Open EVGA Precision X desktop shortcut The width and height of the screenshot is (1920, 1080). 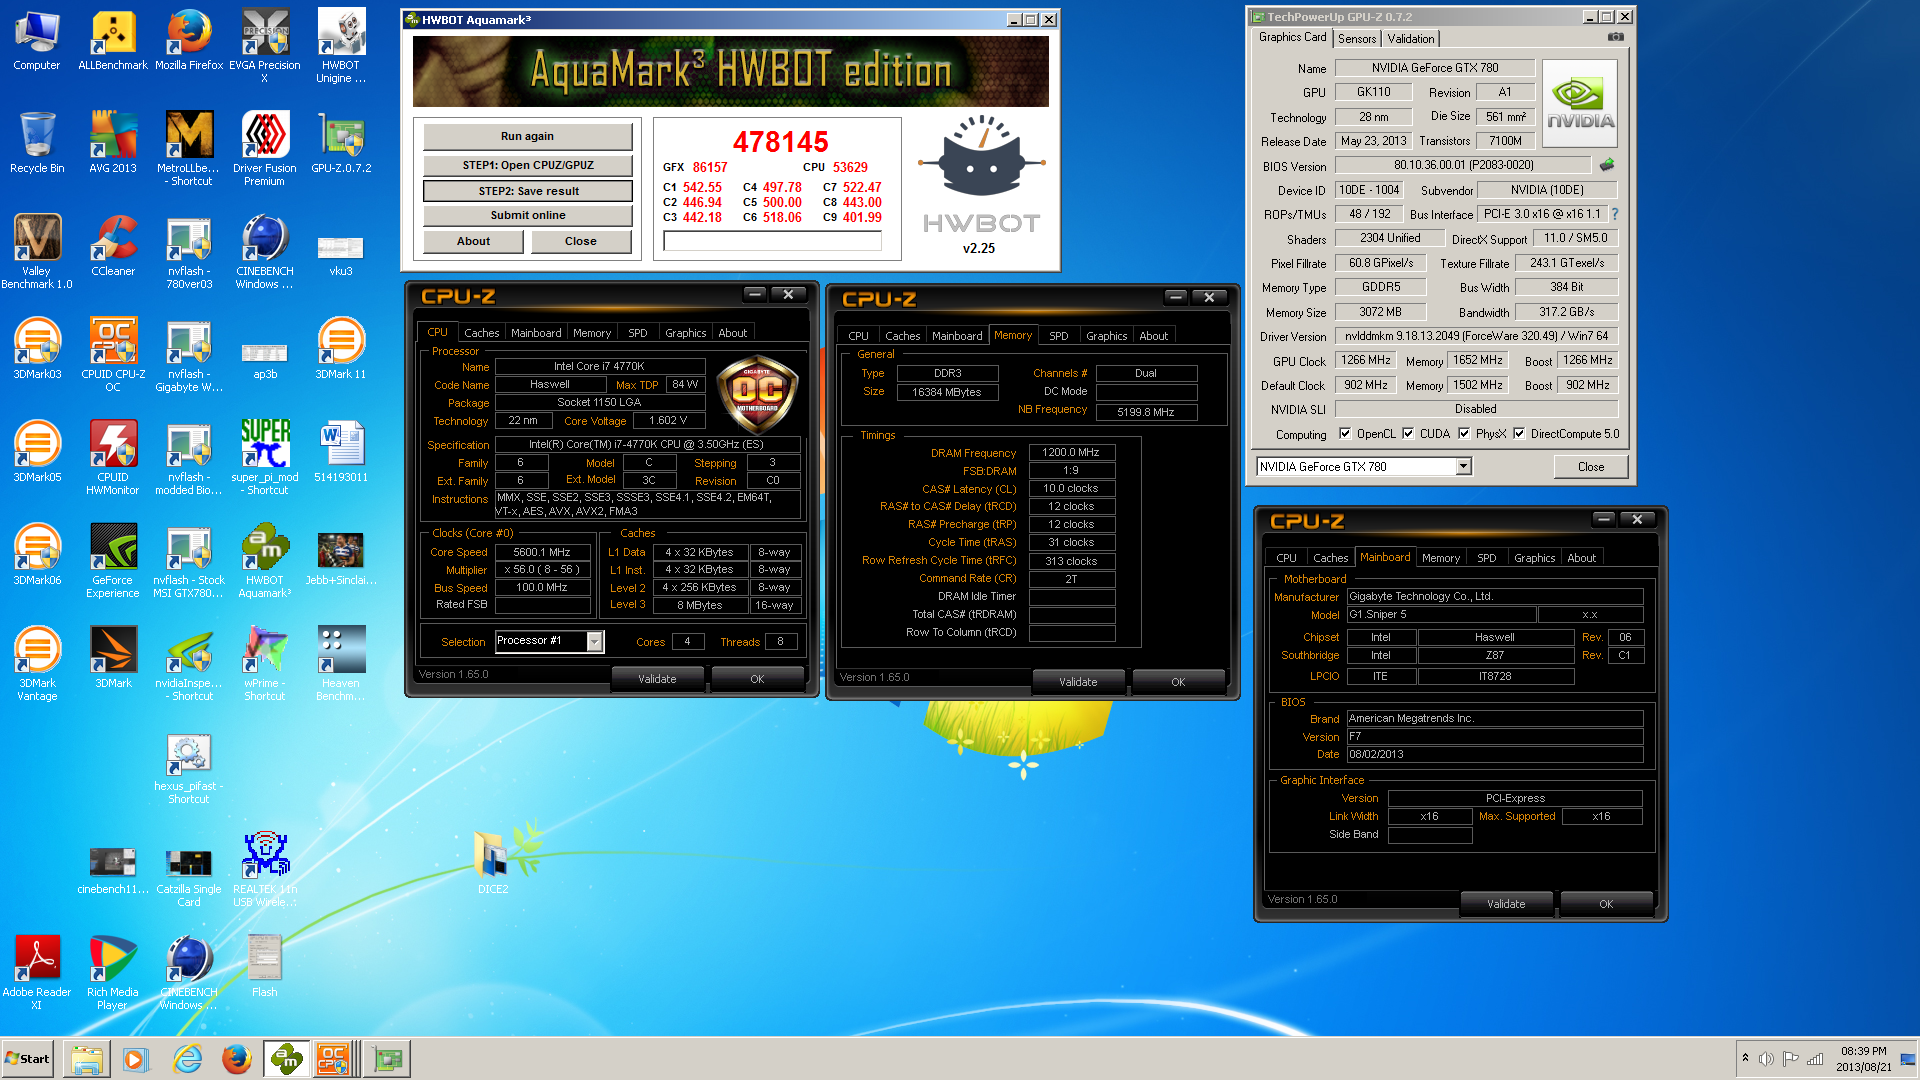click(265, 46)
